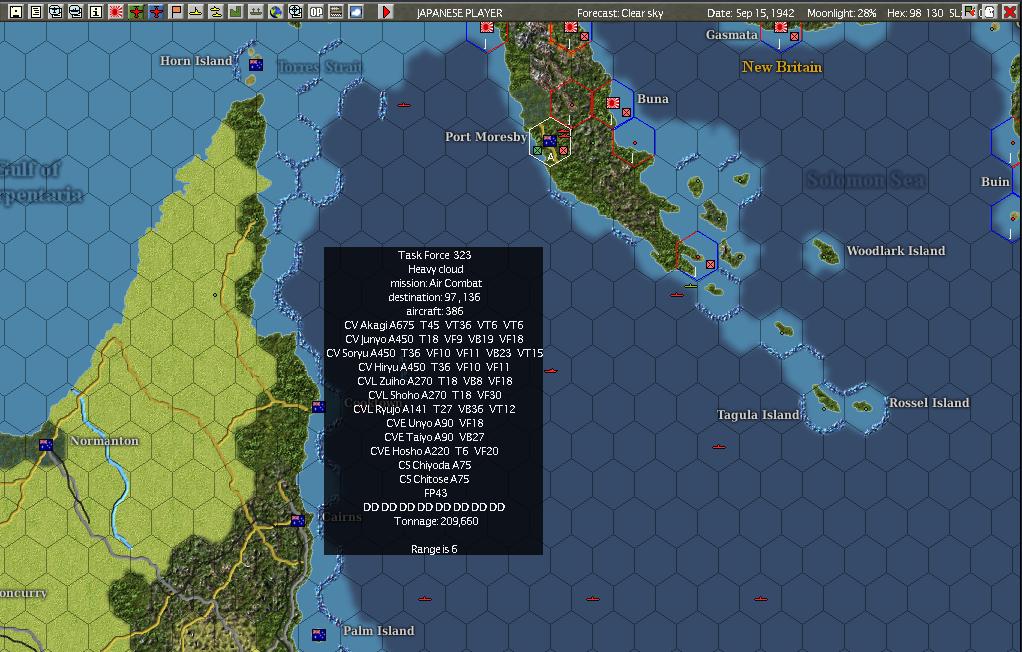This screenshot has width=1022, height=652.
Task: Click the 'CVL Shoho A270' row in tooltip
Action: [x=434, y=395]
